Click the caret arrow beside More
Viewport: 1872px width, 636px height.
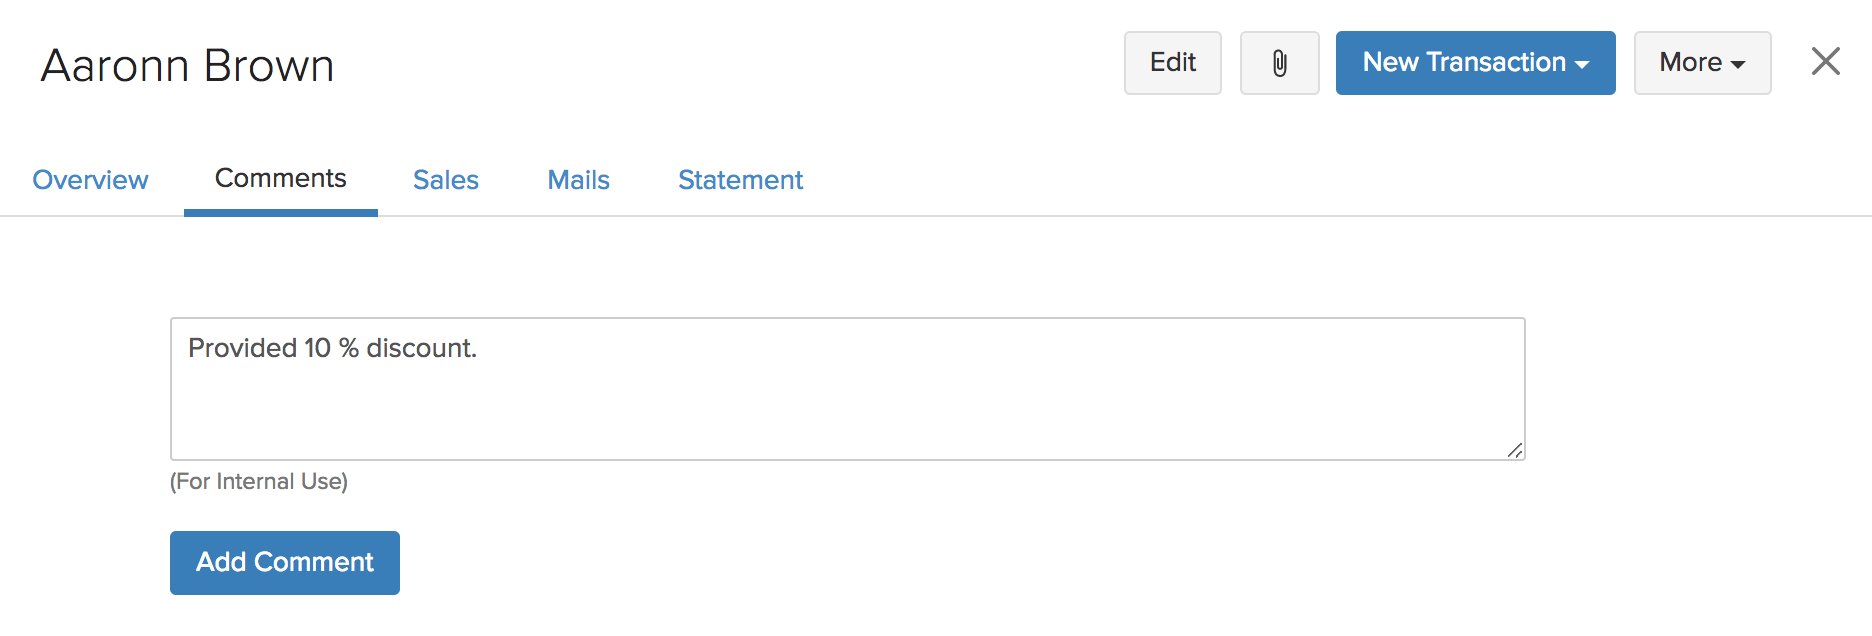pyautogui.click(x=1738, y=64)
